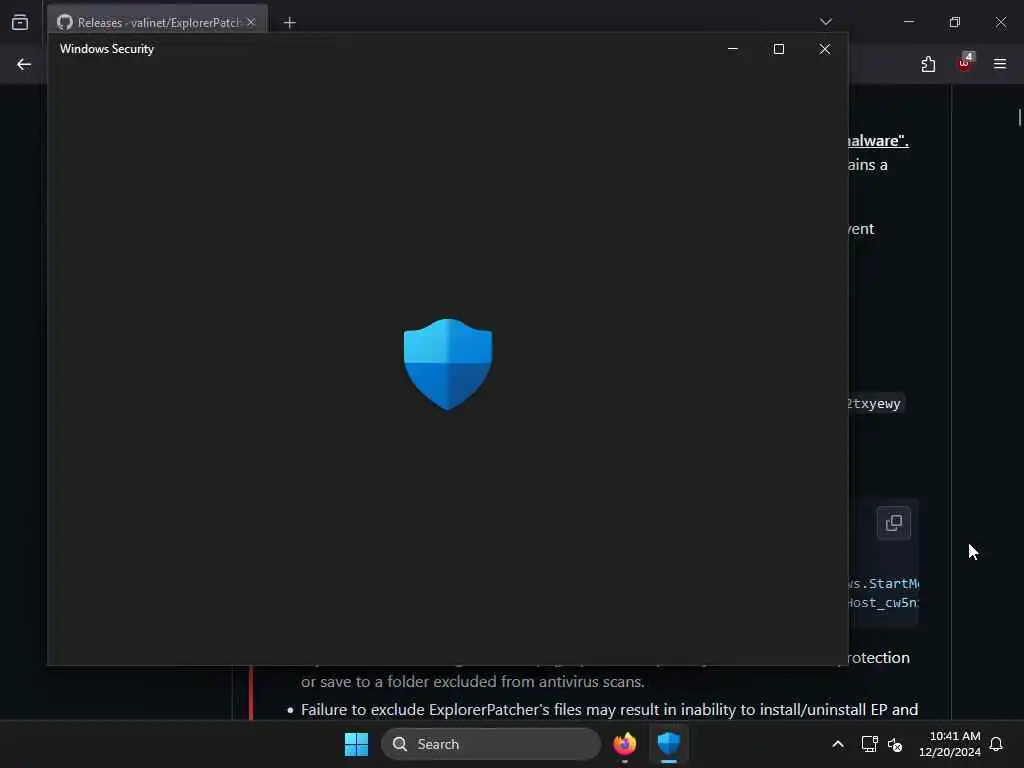Minimize the Windows Security window

pos(733,49)
